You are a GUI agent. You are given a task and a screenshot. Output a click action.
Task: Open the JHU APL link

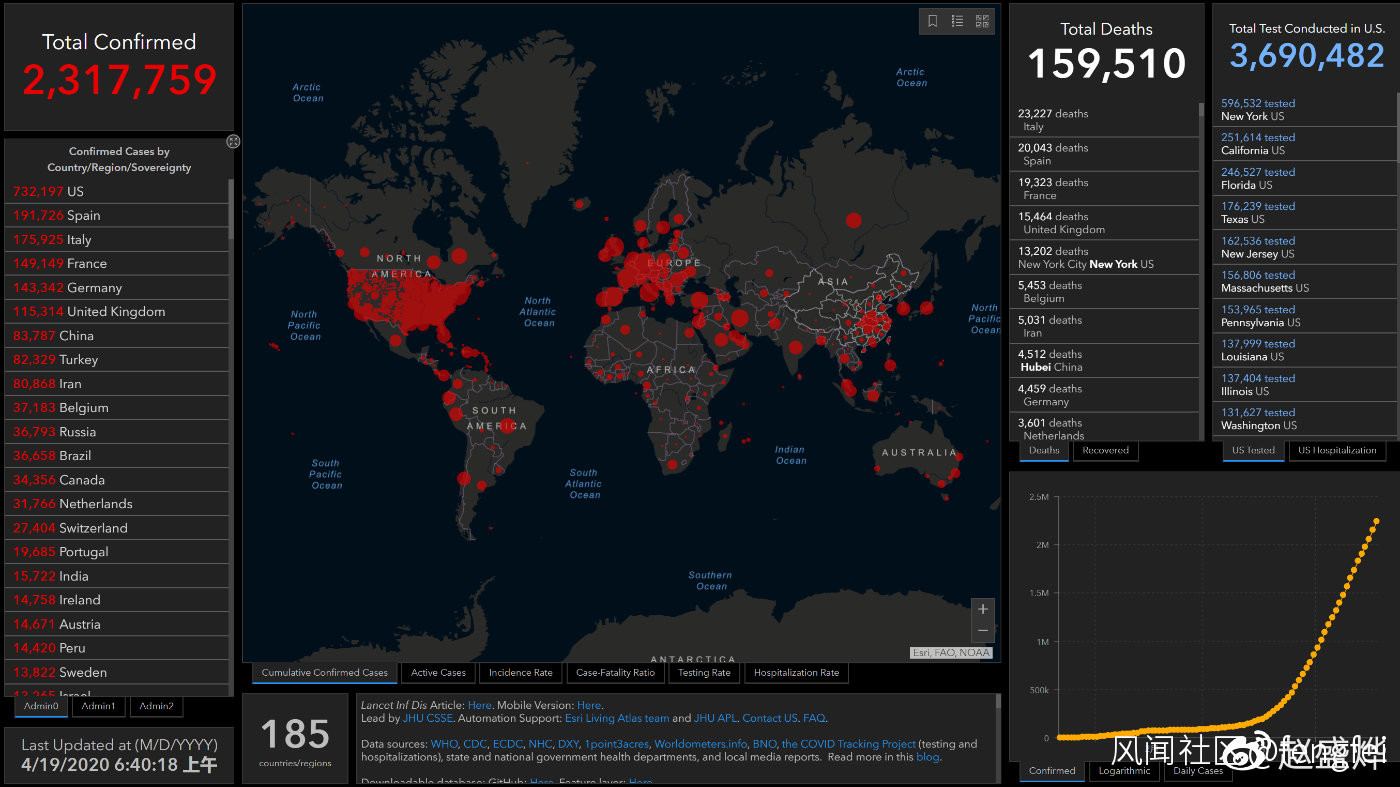click(x=715, y=718)
